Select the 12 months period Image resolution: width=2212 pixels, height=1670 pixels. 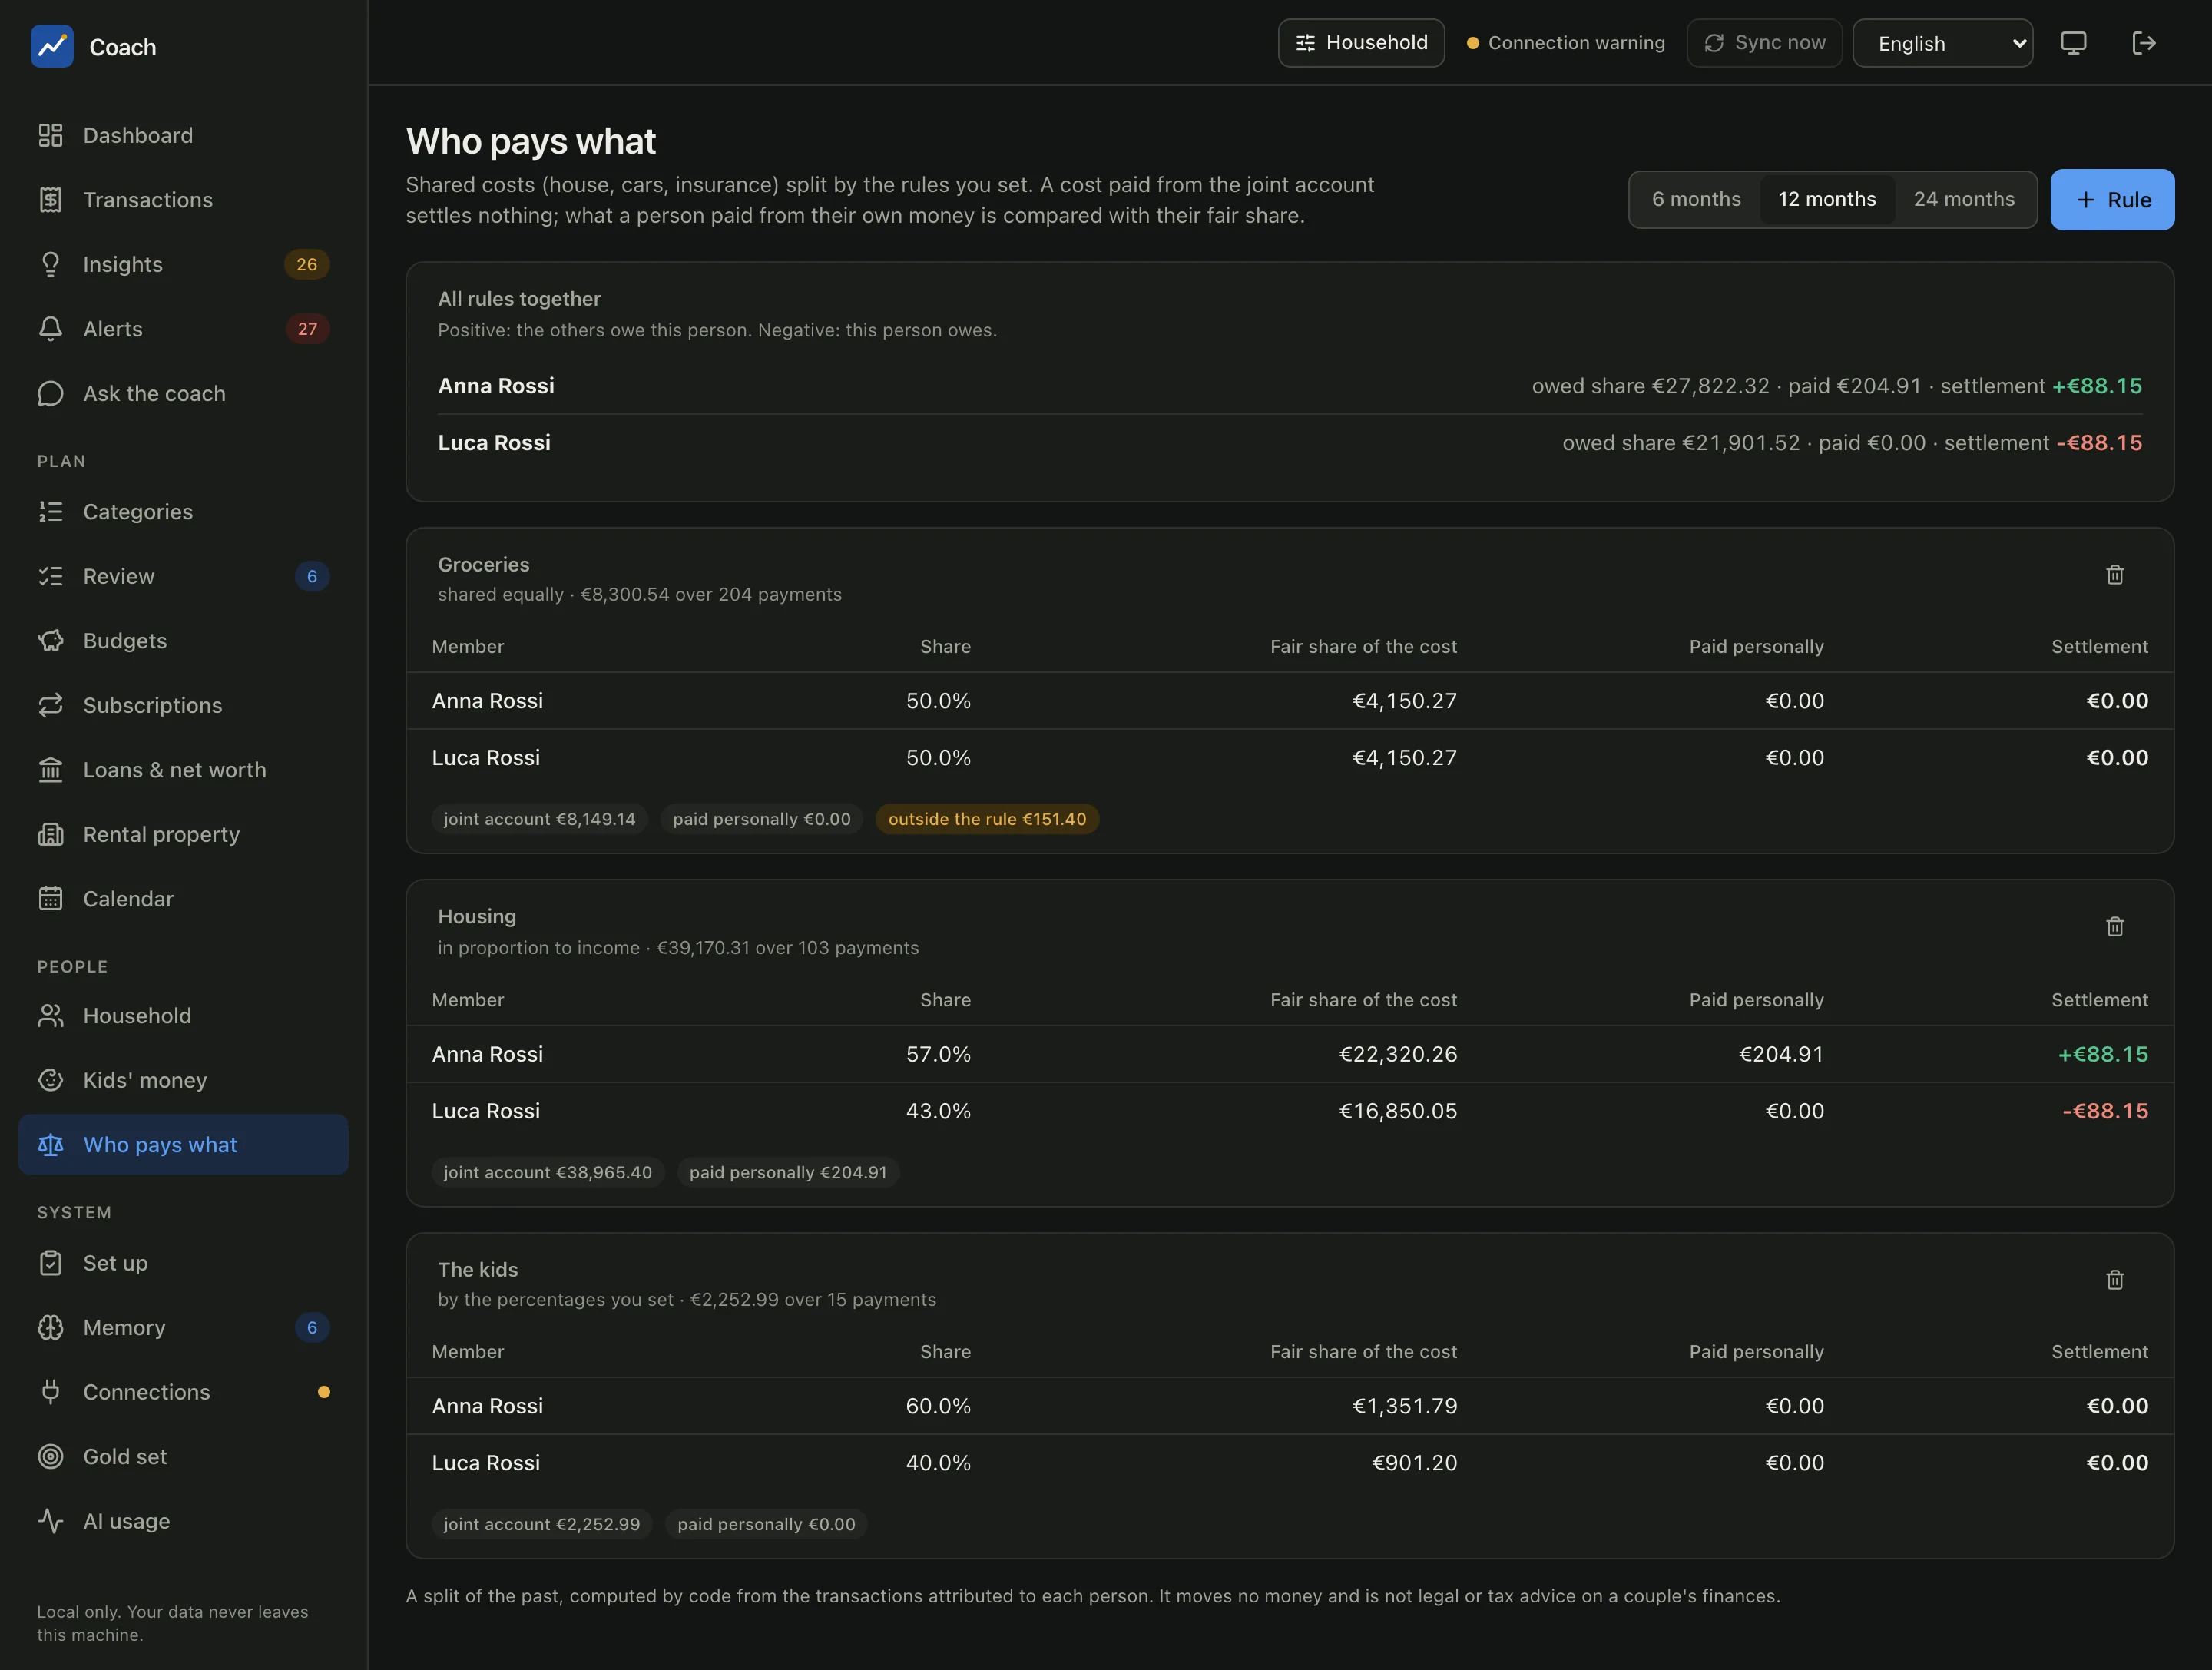coord(1827,199)
